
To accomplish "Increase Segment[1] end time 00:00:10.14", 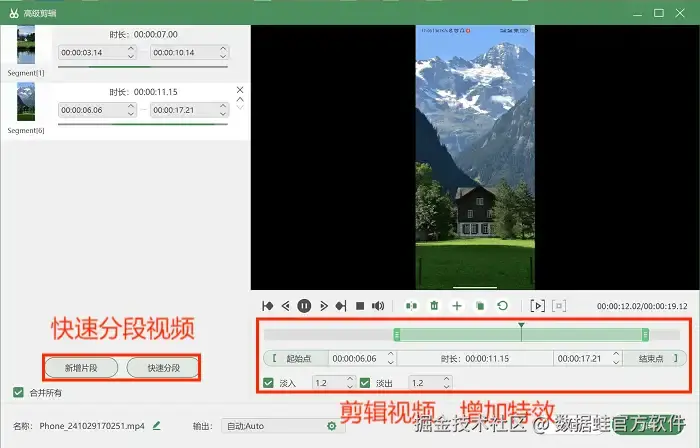I will [x=223, y=49].
